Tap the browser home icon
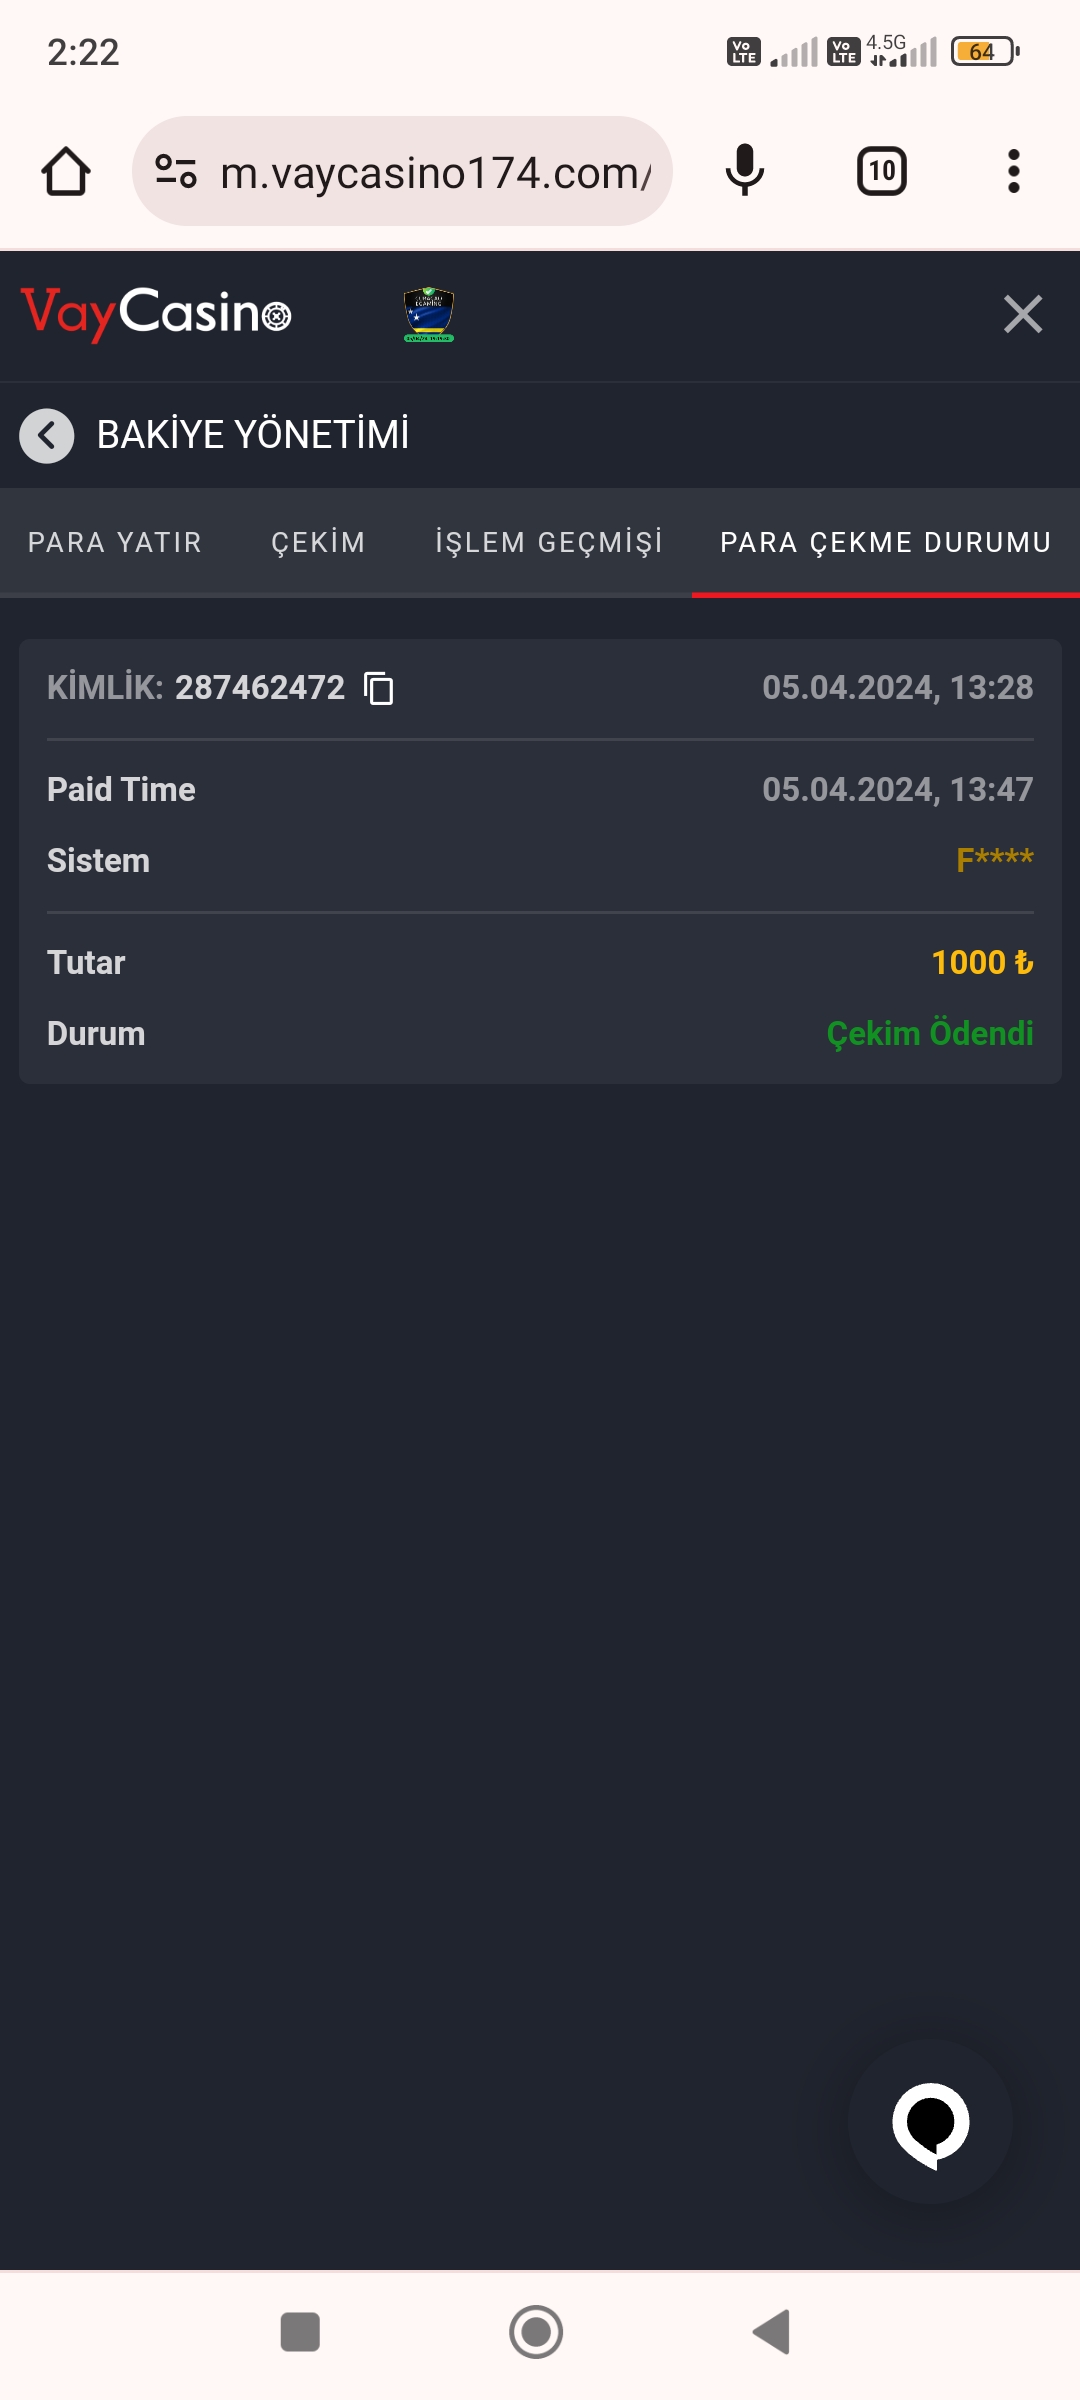 pyautogui.click(x=66, y=172)
